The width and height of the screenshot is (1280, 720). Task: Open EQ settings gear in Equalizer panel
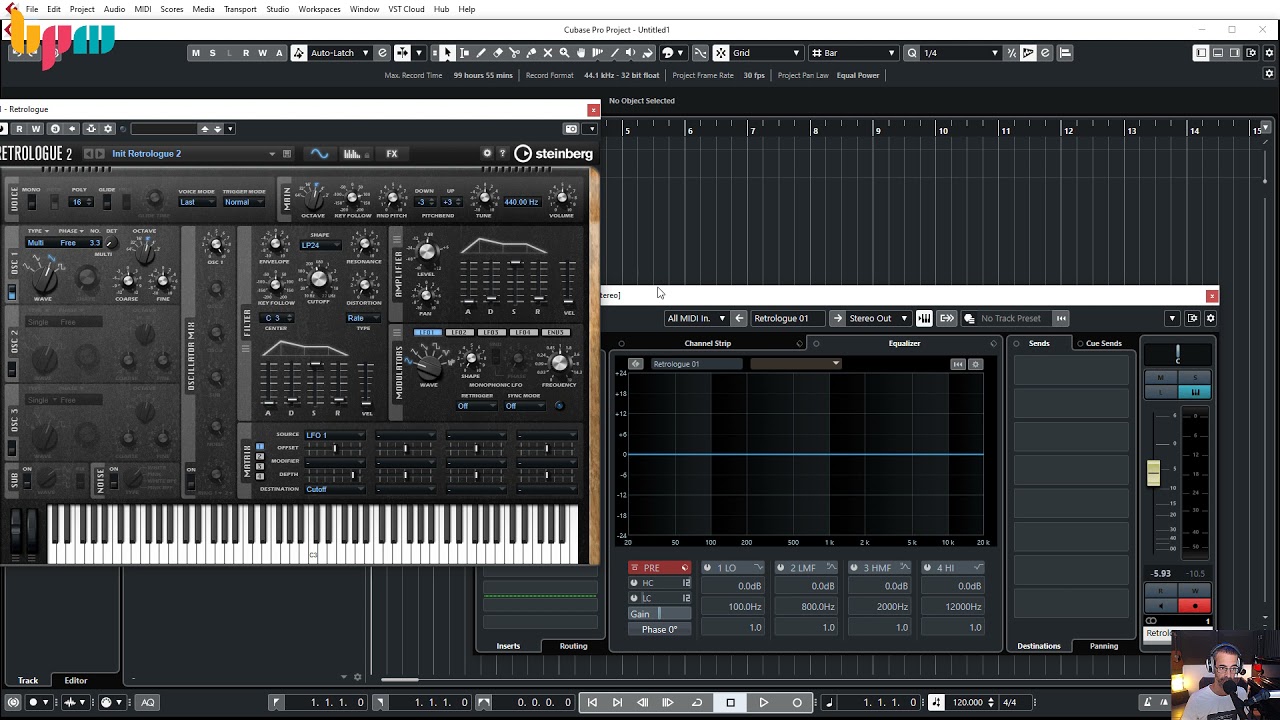click(x=976, y=364)
